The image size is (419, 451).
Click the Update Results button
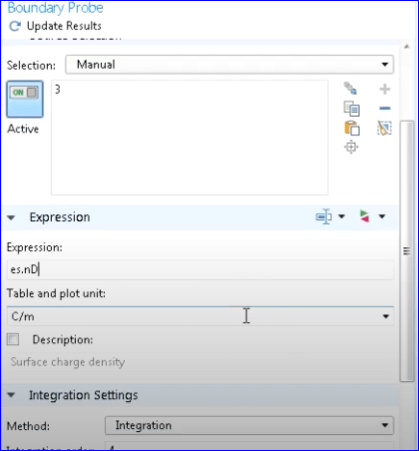(x=55, y=26)
